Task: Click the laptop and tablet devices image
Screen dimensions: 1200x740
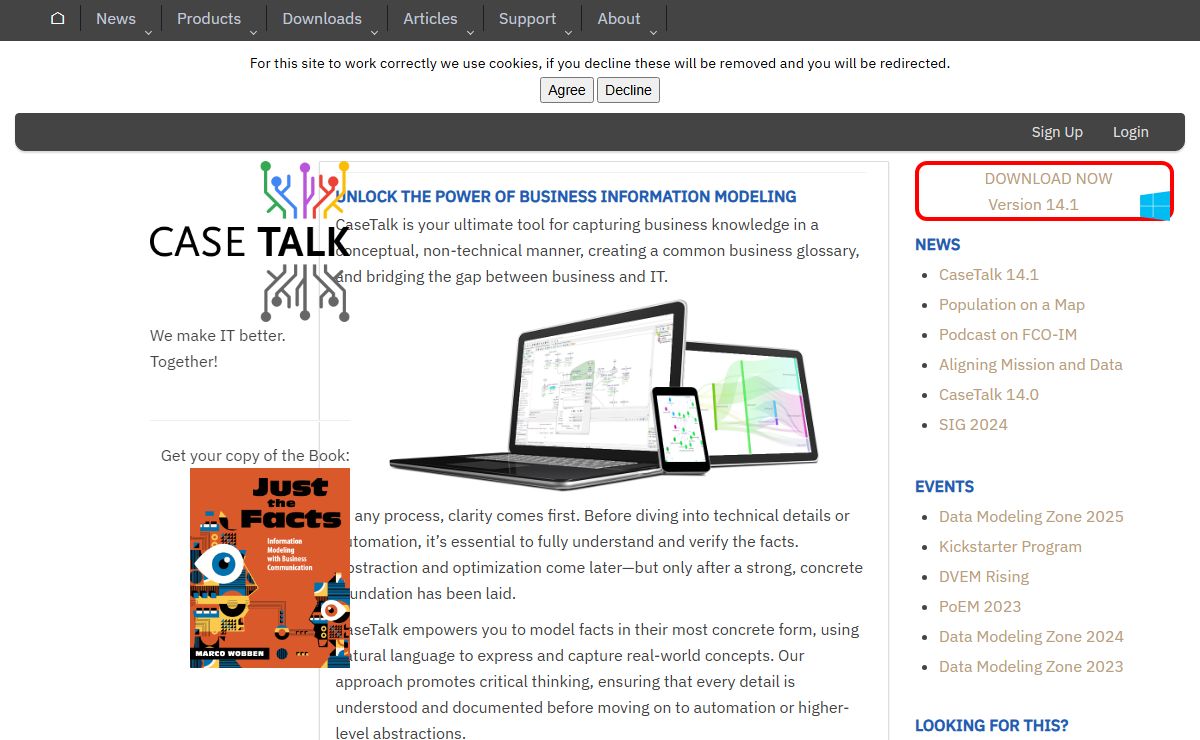Action: (603, 393)
